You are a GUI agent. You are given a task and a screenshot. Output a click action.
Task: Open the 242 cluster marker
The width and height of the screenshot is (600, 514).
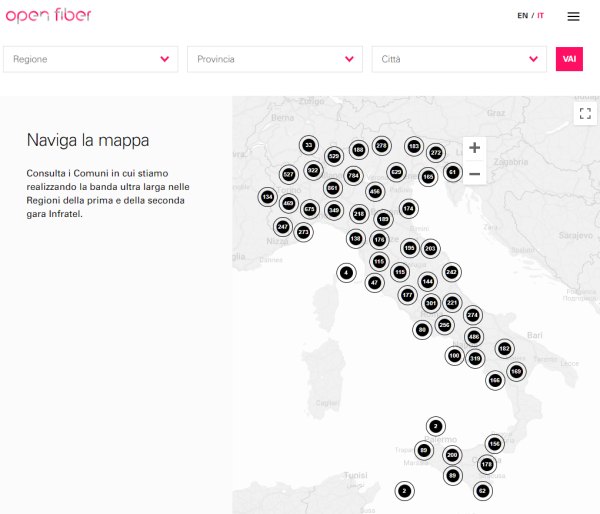click(x=452, y=272)
